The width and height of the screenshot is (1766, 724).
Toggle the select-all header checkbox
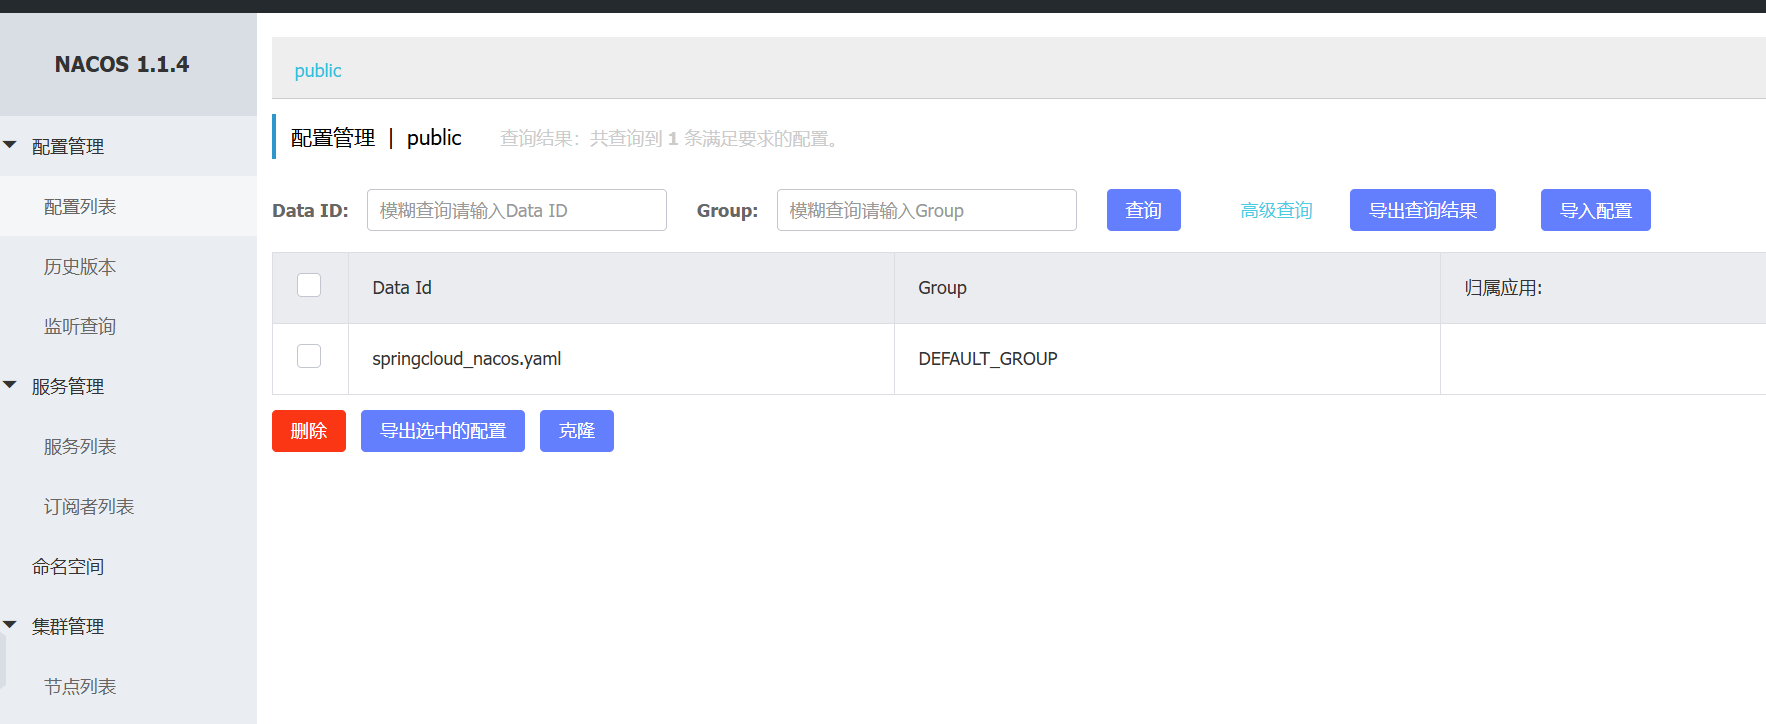[309, 285]
